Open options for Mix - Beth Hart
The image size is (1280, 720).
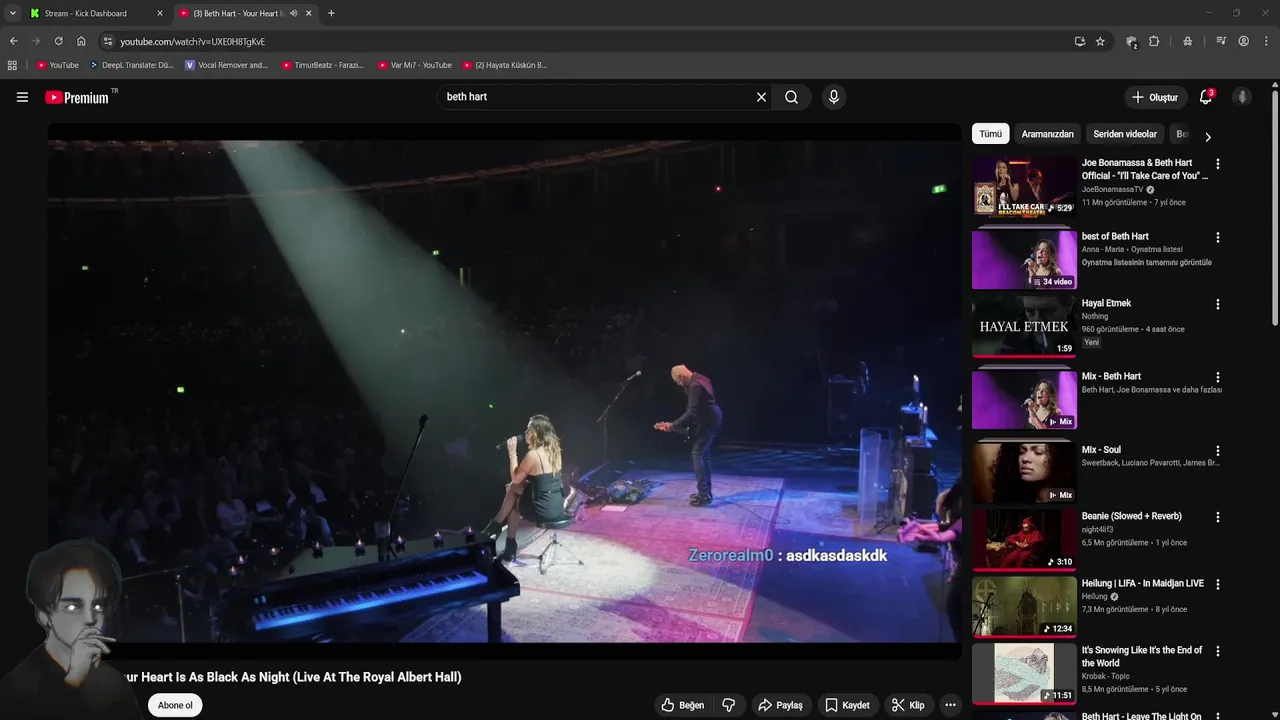click(x=1217, y=378)
